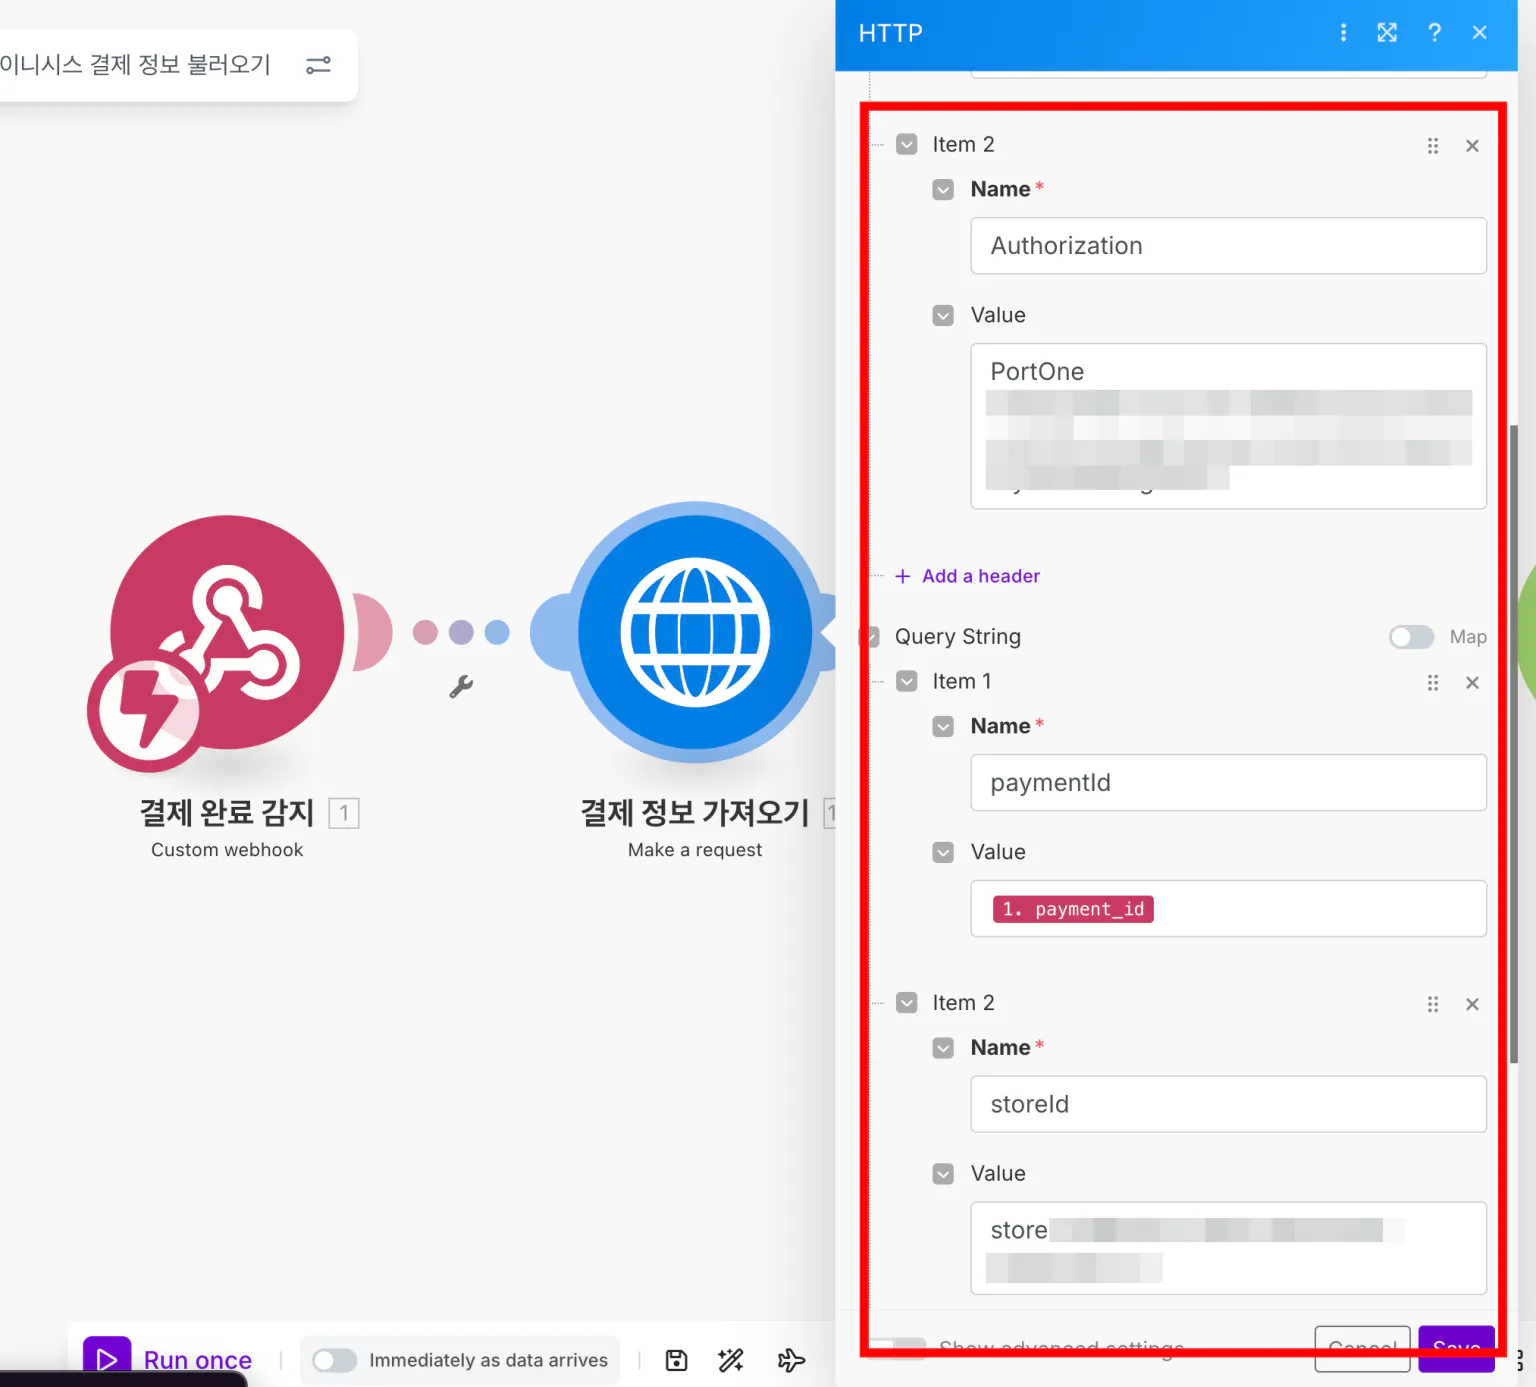Image resolution: width=1536 pixels, height=1387 pixels.
Task: Collapse Name field for paymentId
Action: pyautogui.click(x=943, y=727)
